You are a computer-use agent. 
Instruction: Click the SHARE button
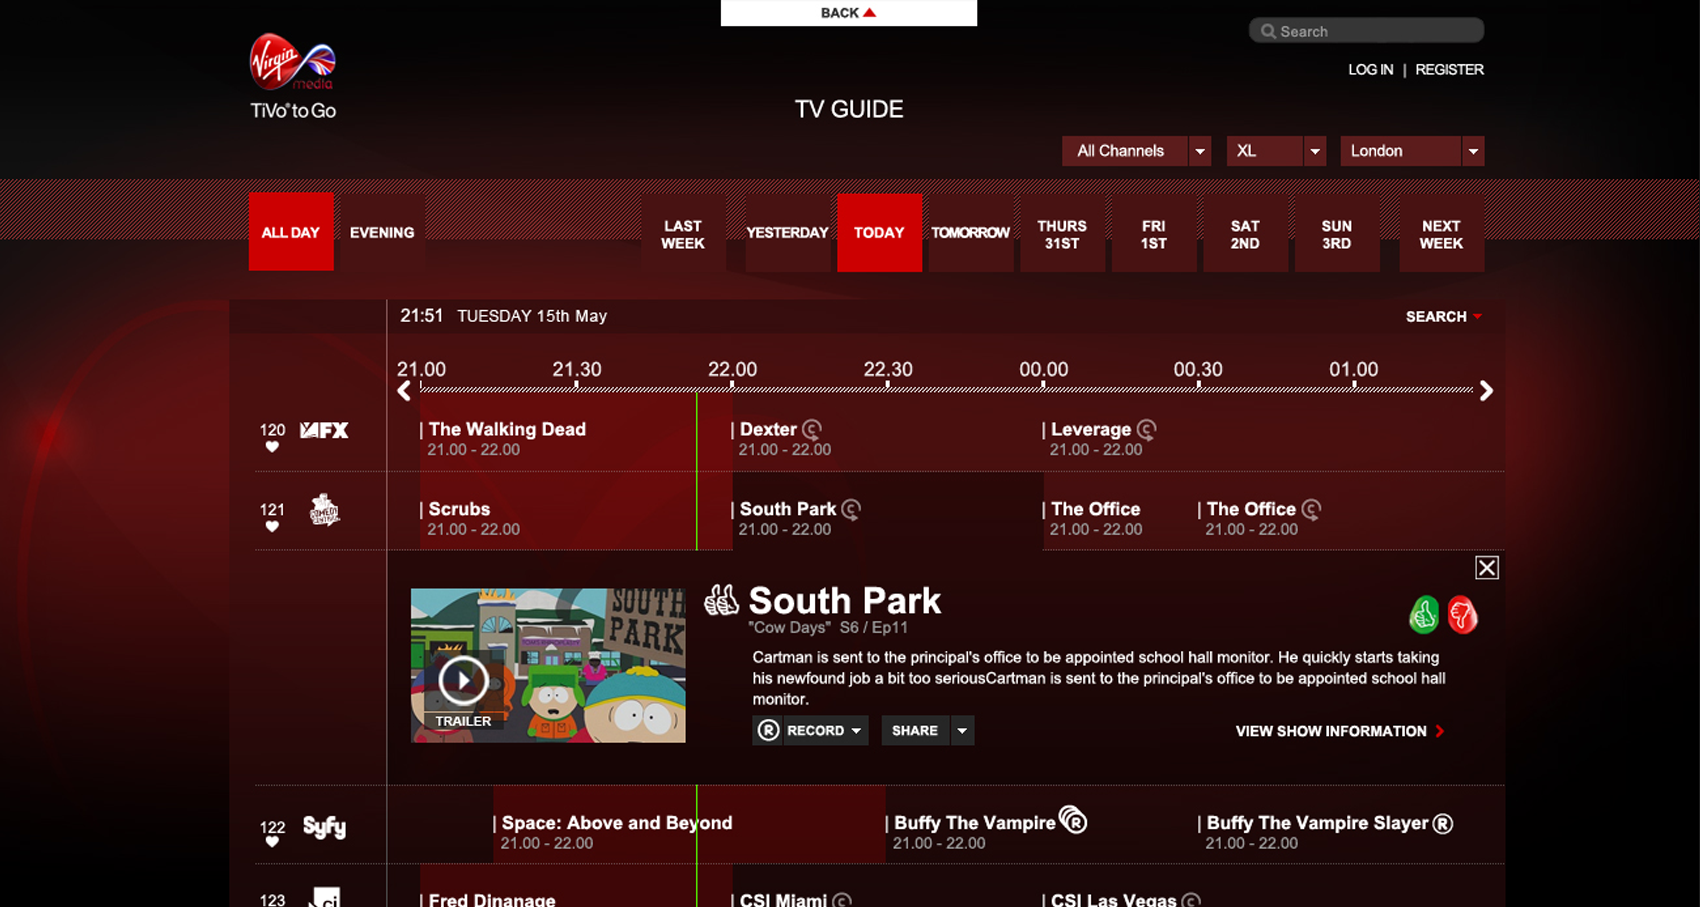[914, 731]
